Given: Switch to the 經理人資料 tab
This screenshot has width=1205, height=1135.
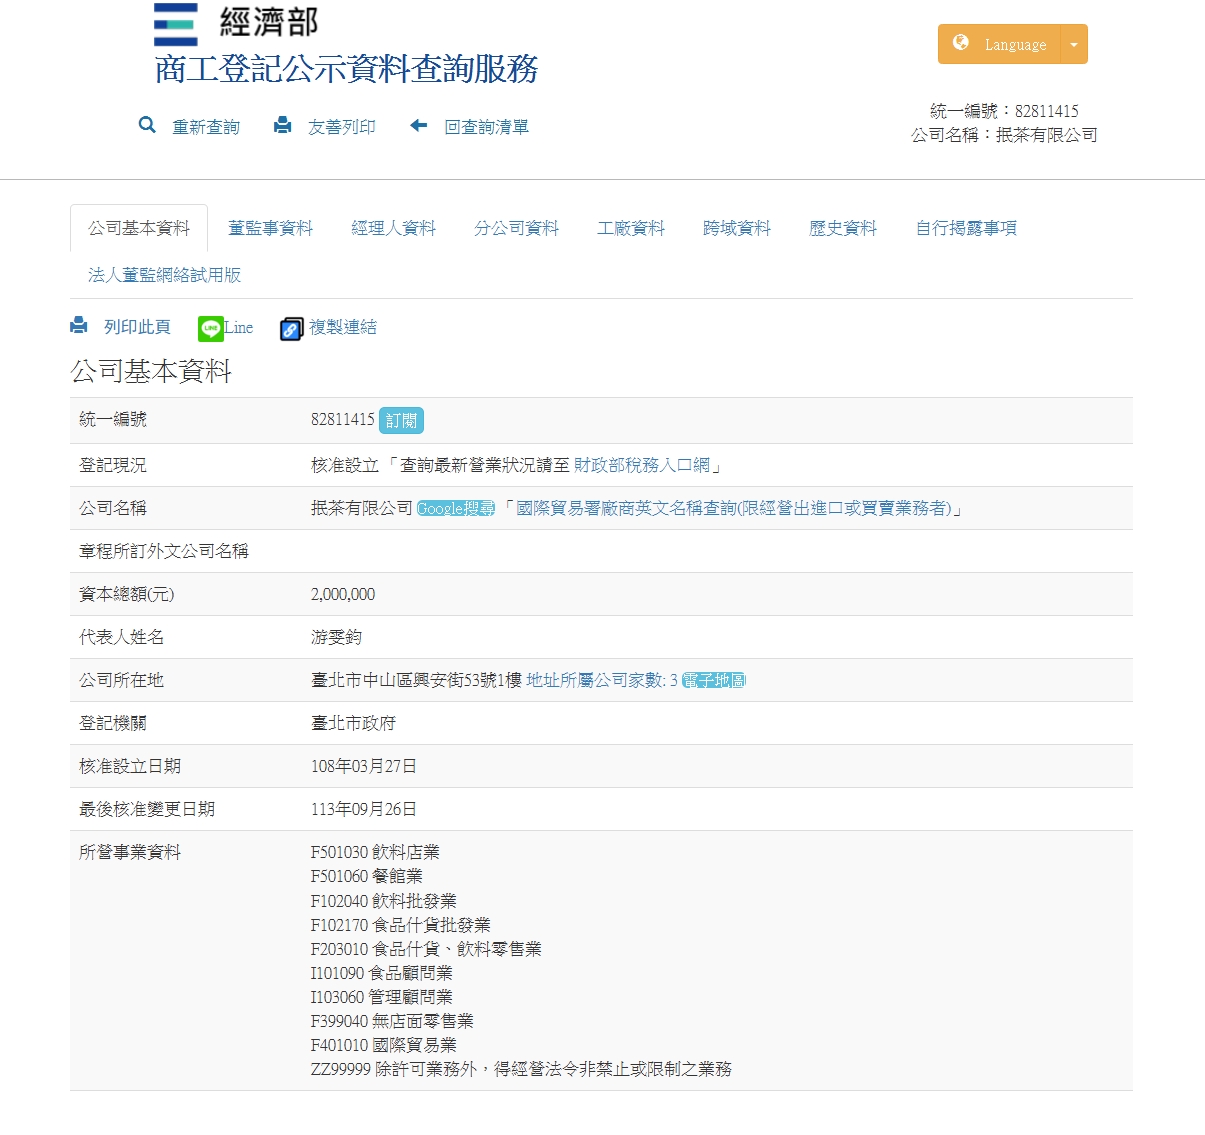Looking at the screenshot, I should [x=393, y=228].
